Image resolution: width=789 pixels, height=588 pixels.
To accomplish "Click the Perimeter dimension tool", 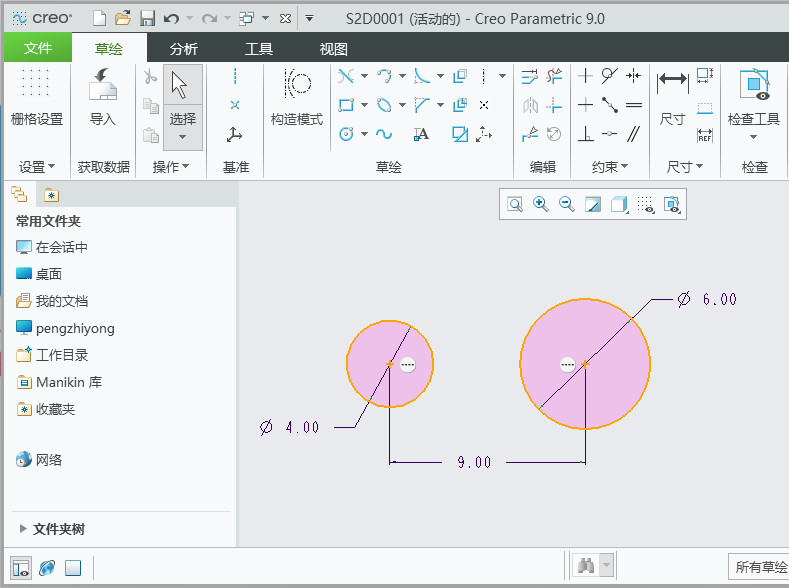I will [704, 108].
